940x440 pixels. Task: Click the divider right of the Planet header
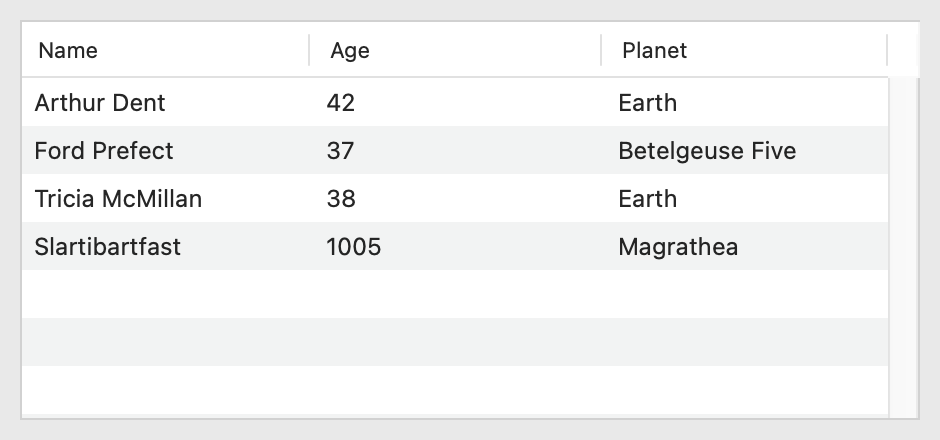(x=887, y=50)
